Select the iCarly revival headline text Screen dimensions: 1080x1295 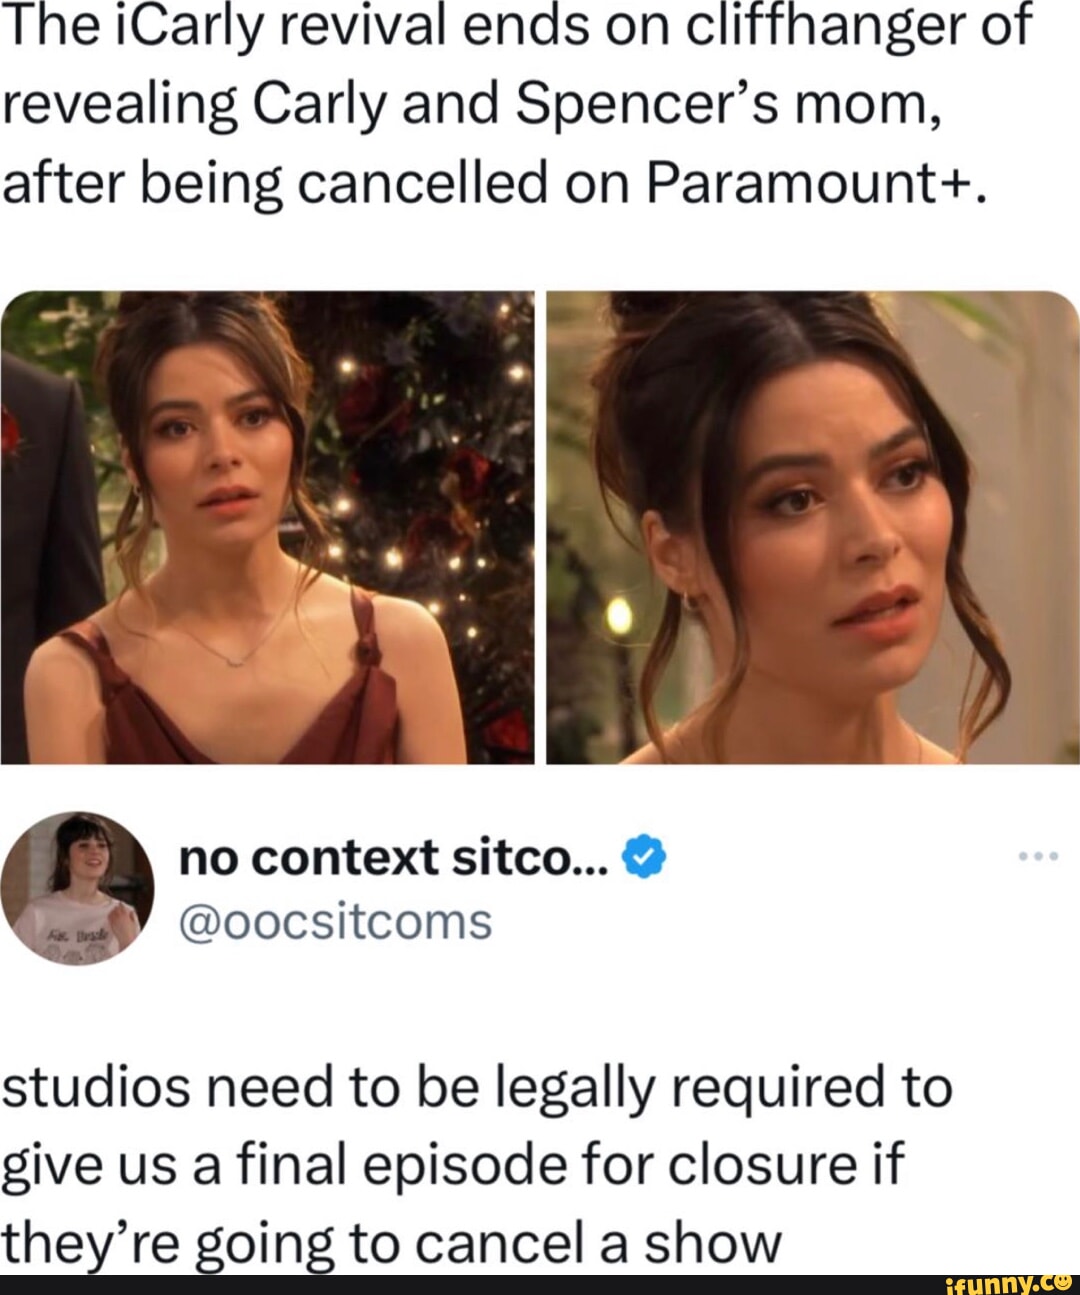coord(517,104)
